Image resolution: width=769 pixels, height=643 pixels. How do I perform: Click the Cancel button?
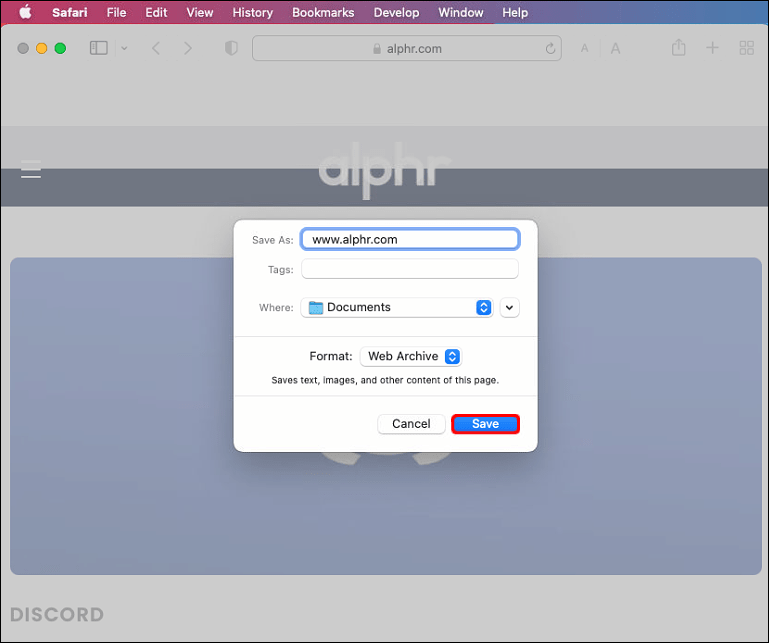pos(411,424)
